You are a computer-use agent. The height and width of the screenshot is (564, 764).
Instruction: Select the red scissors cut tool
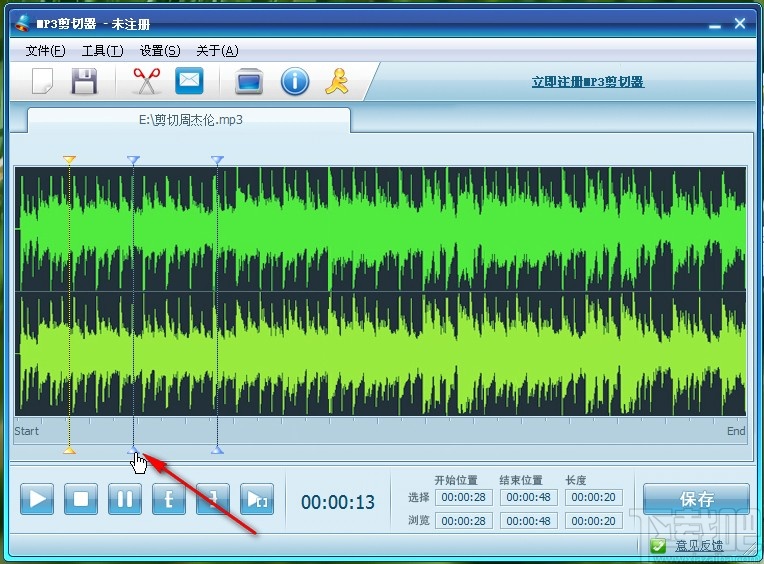(x=147, y=81)
